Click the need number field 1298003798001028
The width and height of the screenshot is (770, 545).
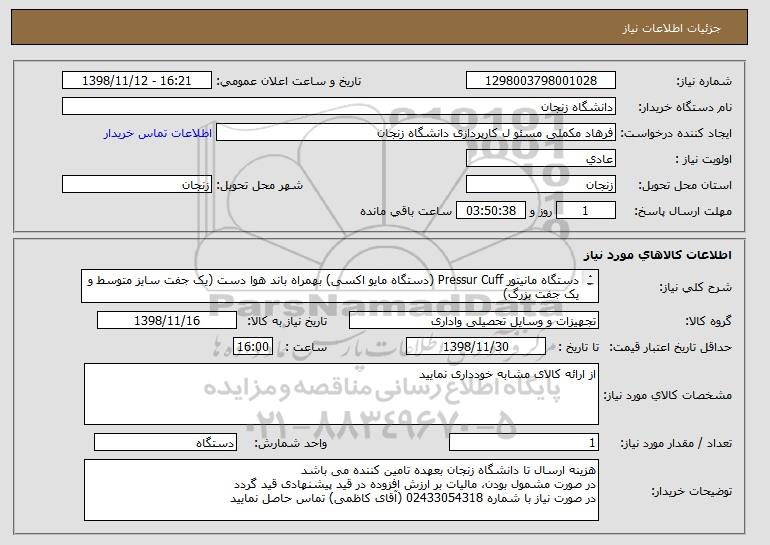click(x=541, y=81)
